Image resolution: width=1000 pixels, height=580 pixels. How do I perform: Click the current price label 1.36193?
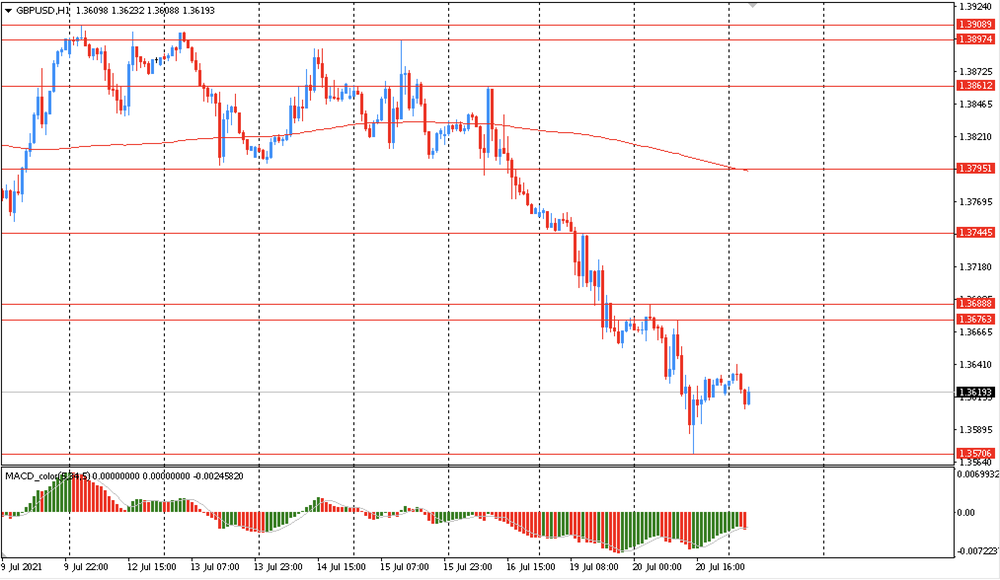coord(976,392)
